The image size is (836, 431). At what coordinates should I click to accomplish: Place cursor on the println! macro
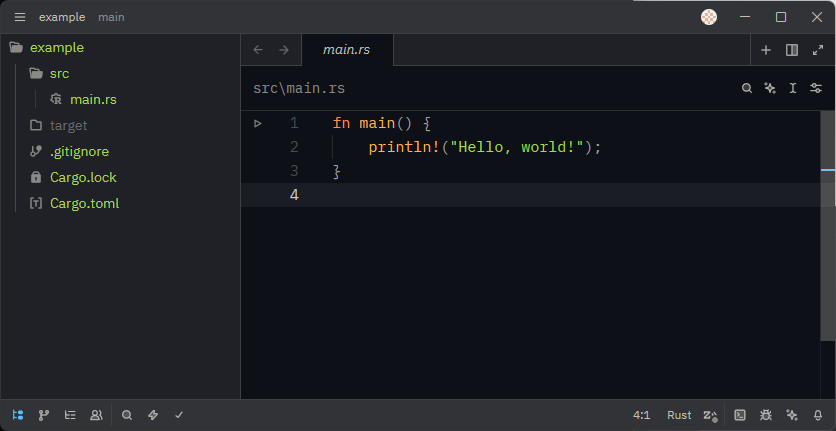[404, 147]
